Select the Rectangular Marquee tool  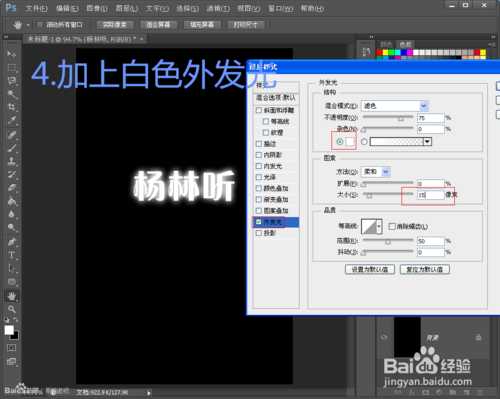(12, 67)
